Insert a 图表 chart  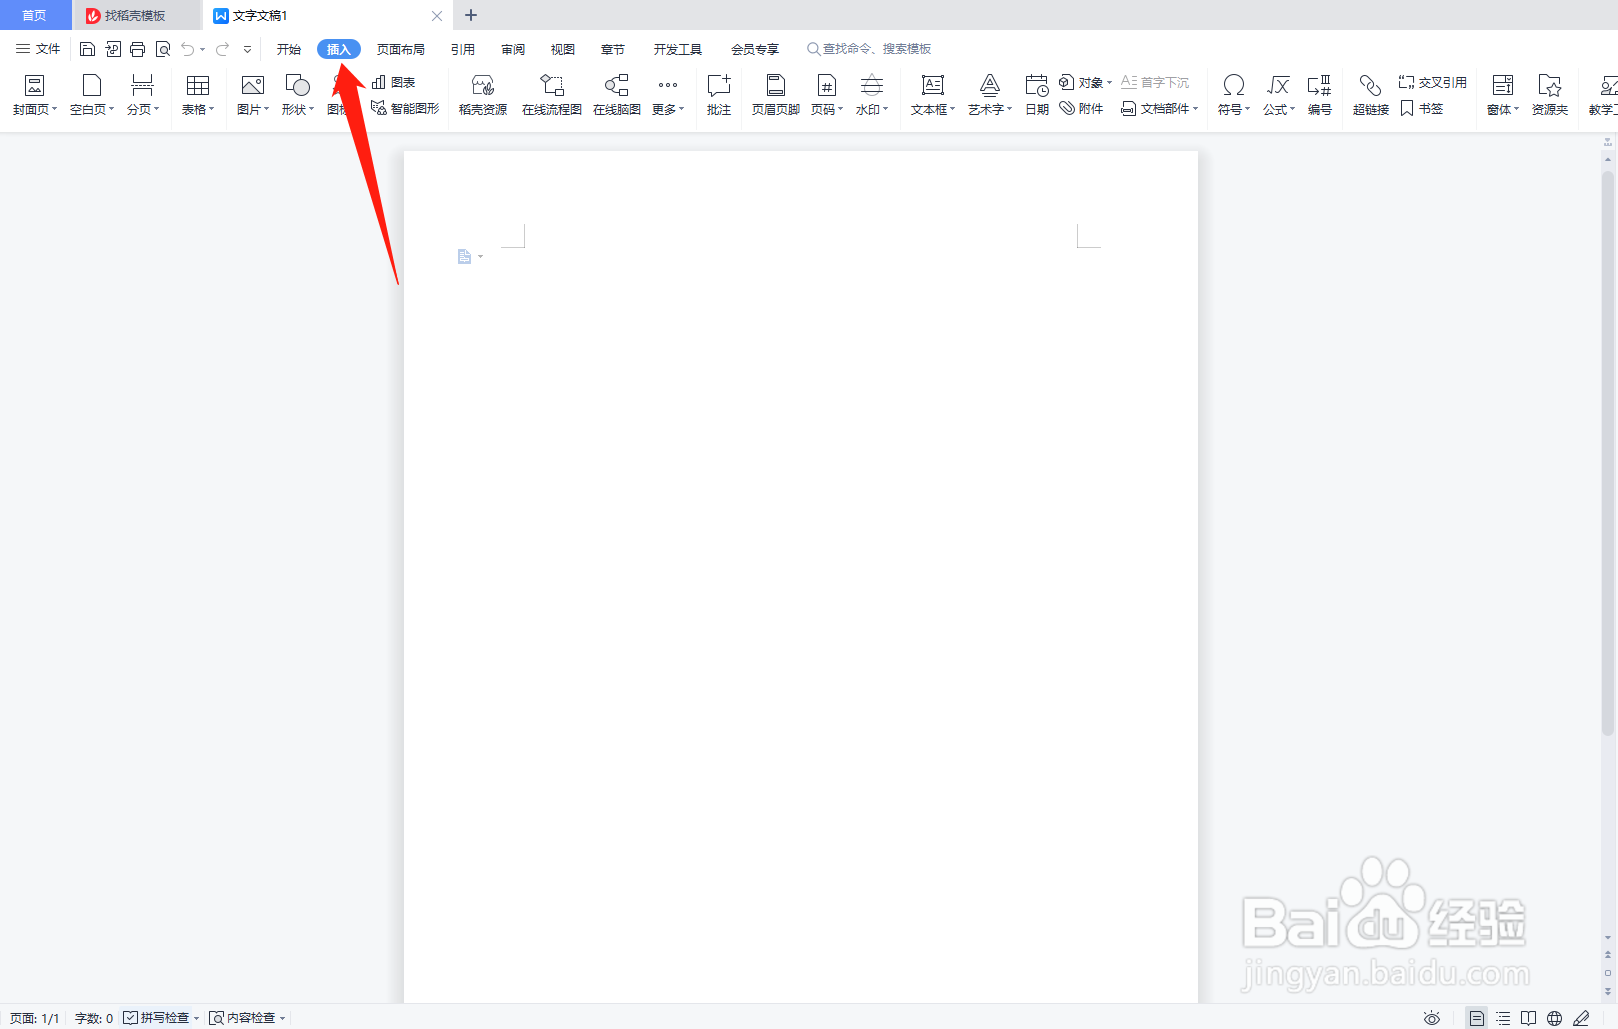click(x=393, y=82)
